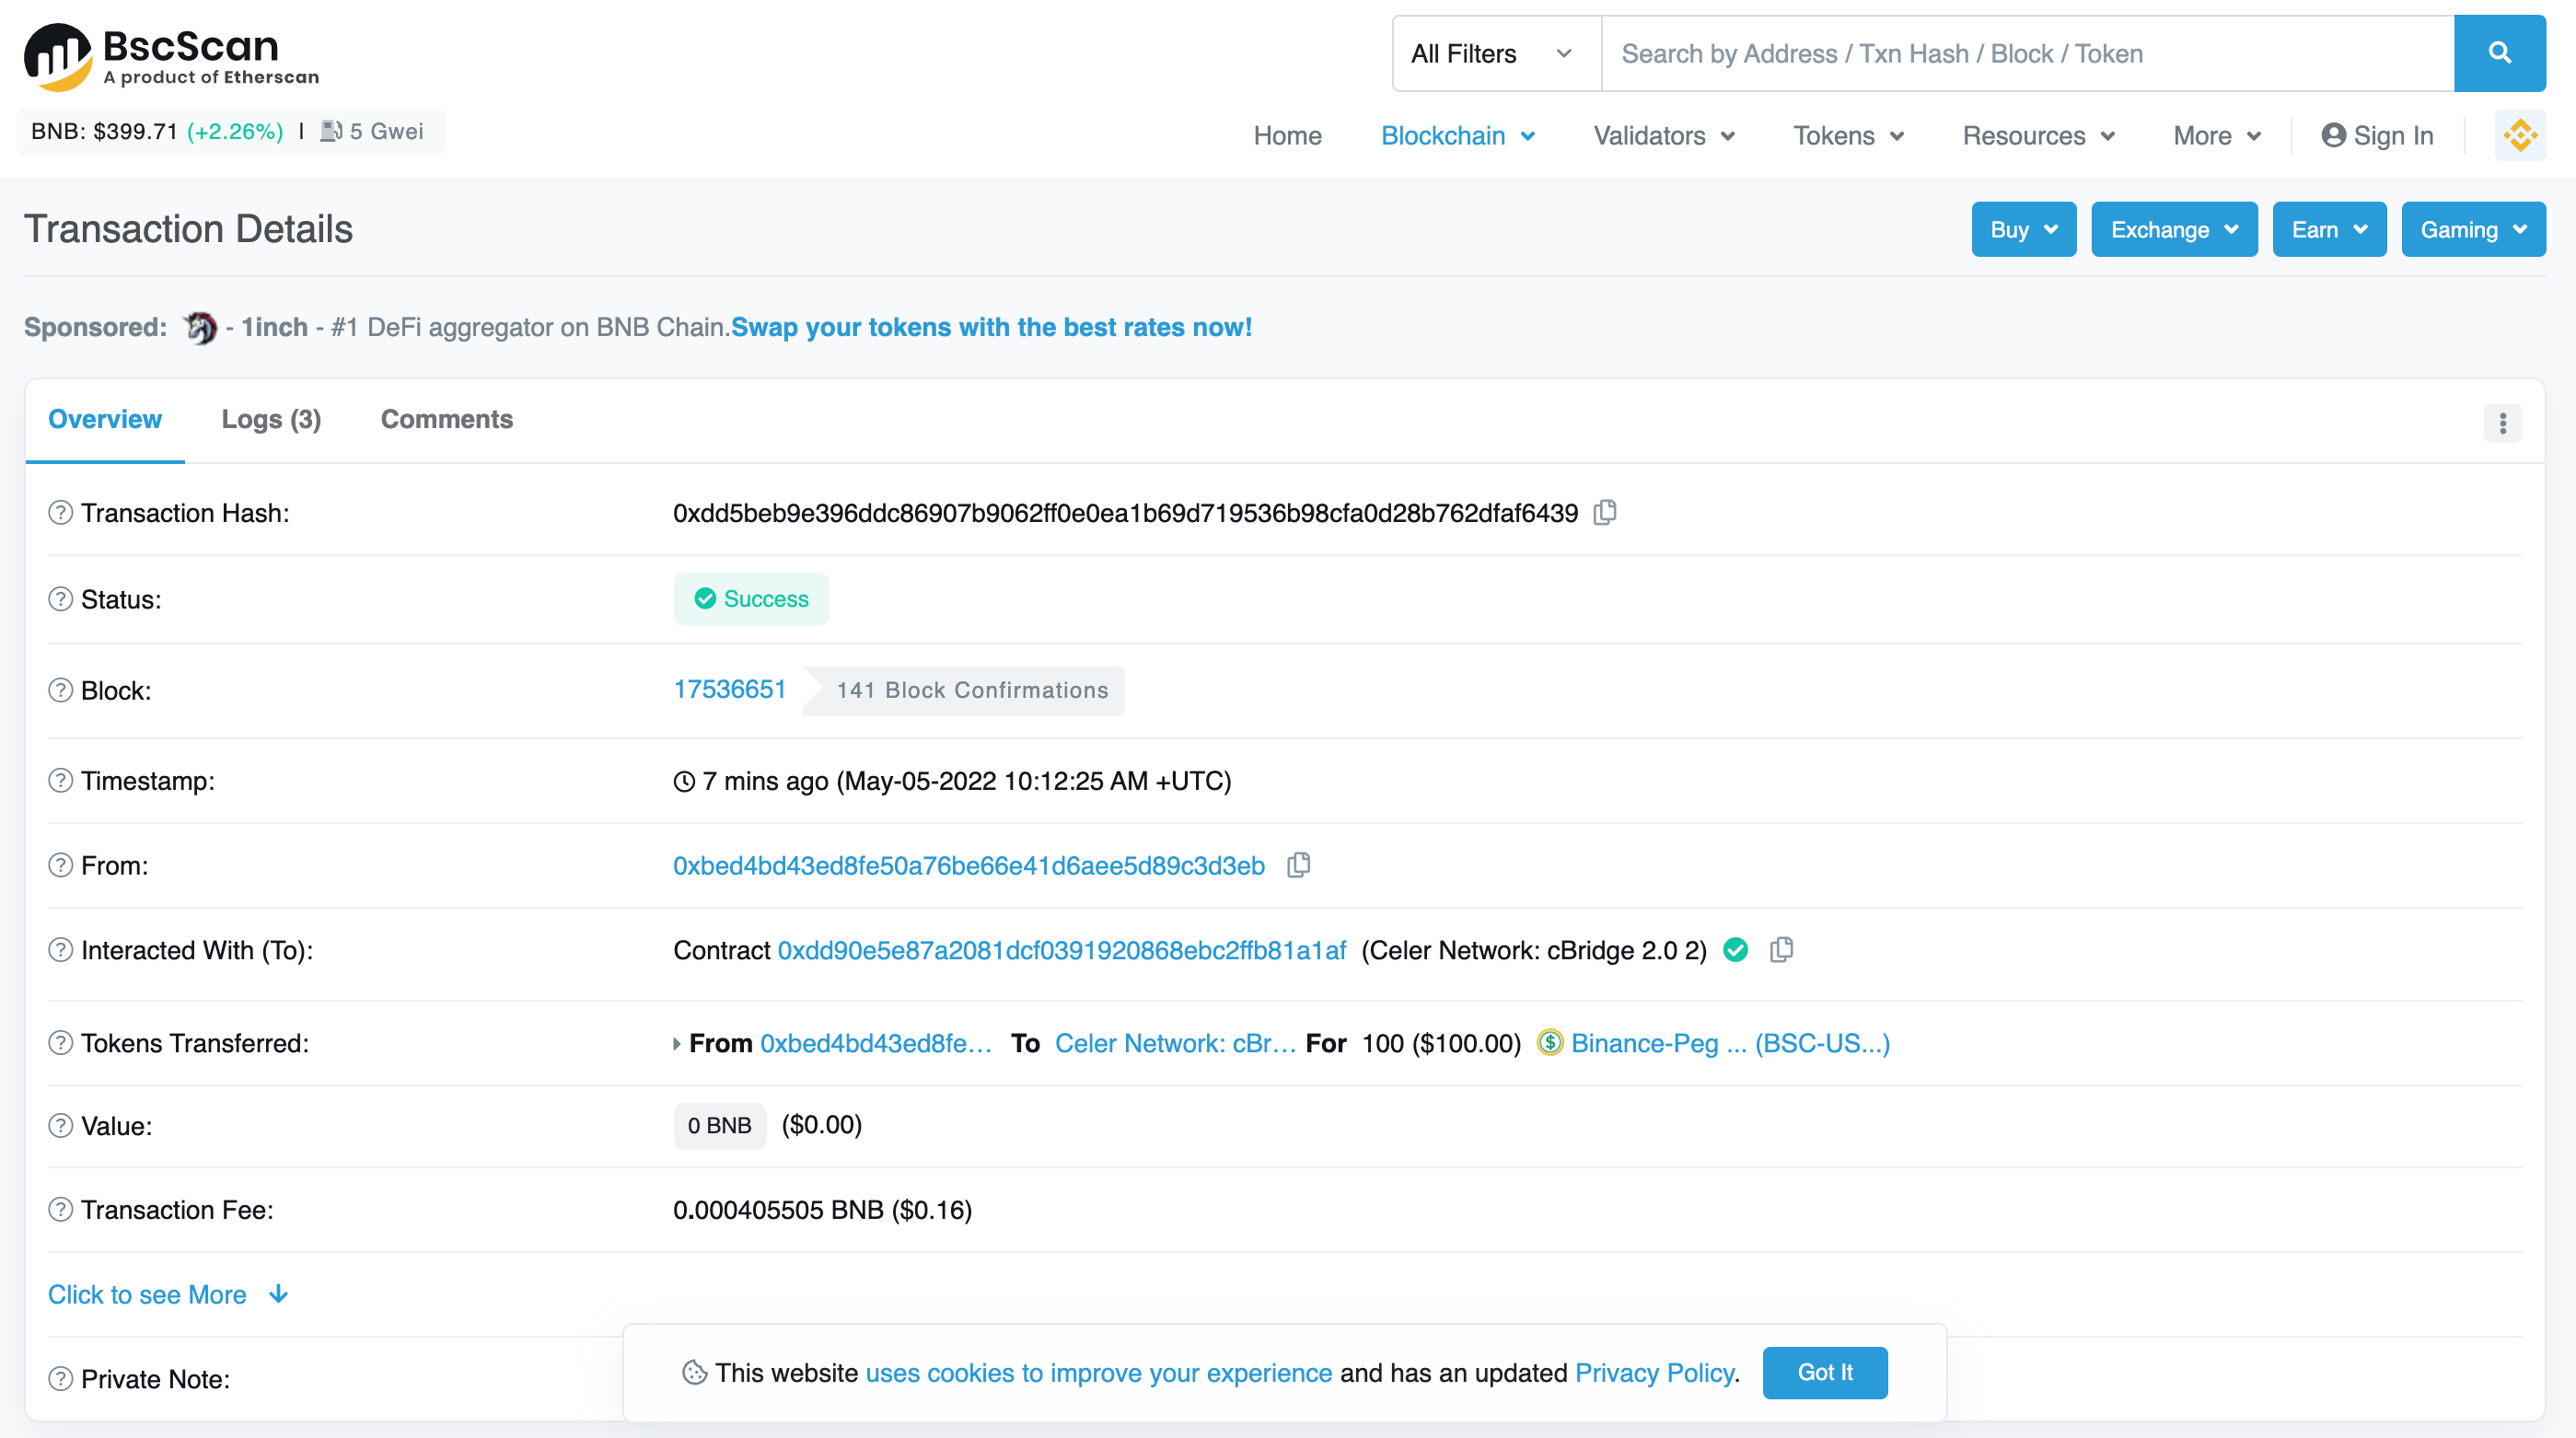Expand the Tokens Transferred arrow
This screenshot has width=2576, height=1438.
point(677,1044)
